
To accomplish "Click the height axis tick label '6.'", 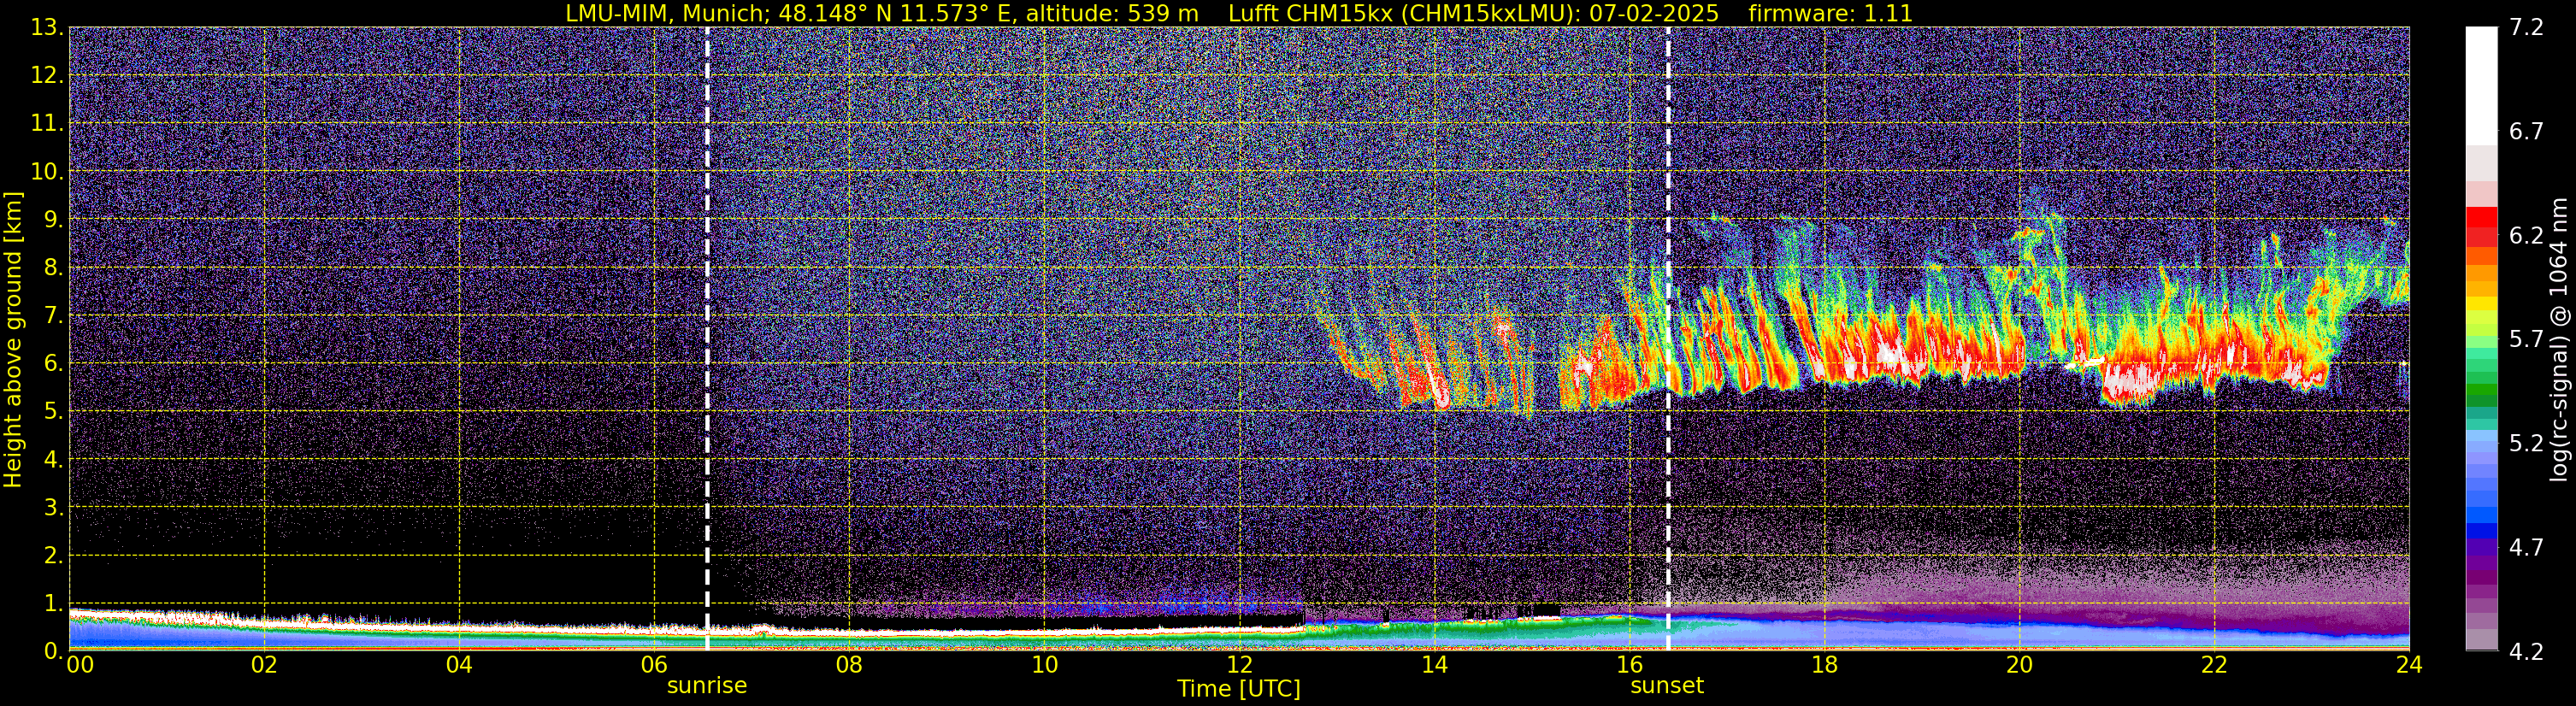I will point(54,364).
